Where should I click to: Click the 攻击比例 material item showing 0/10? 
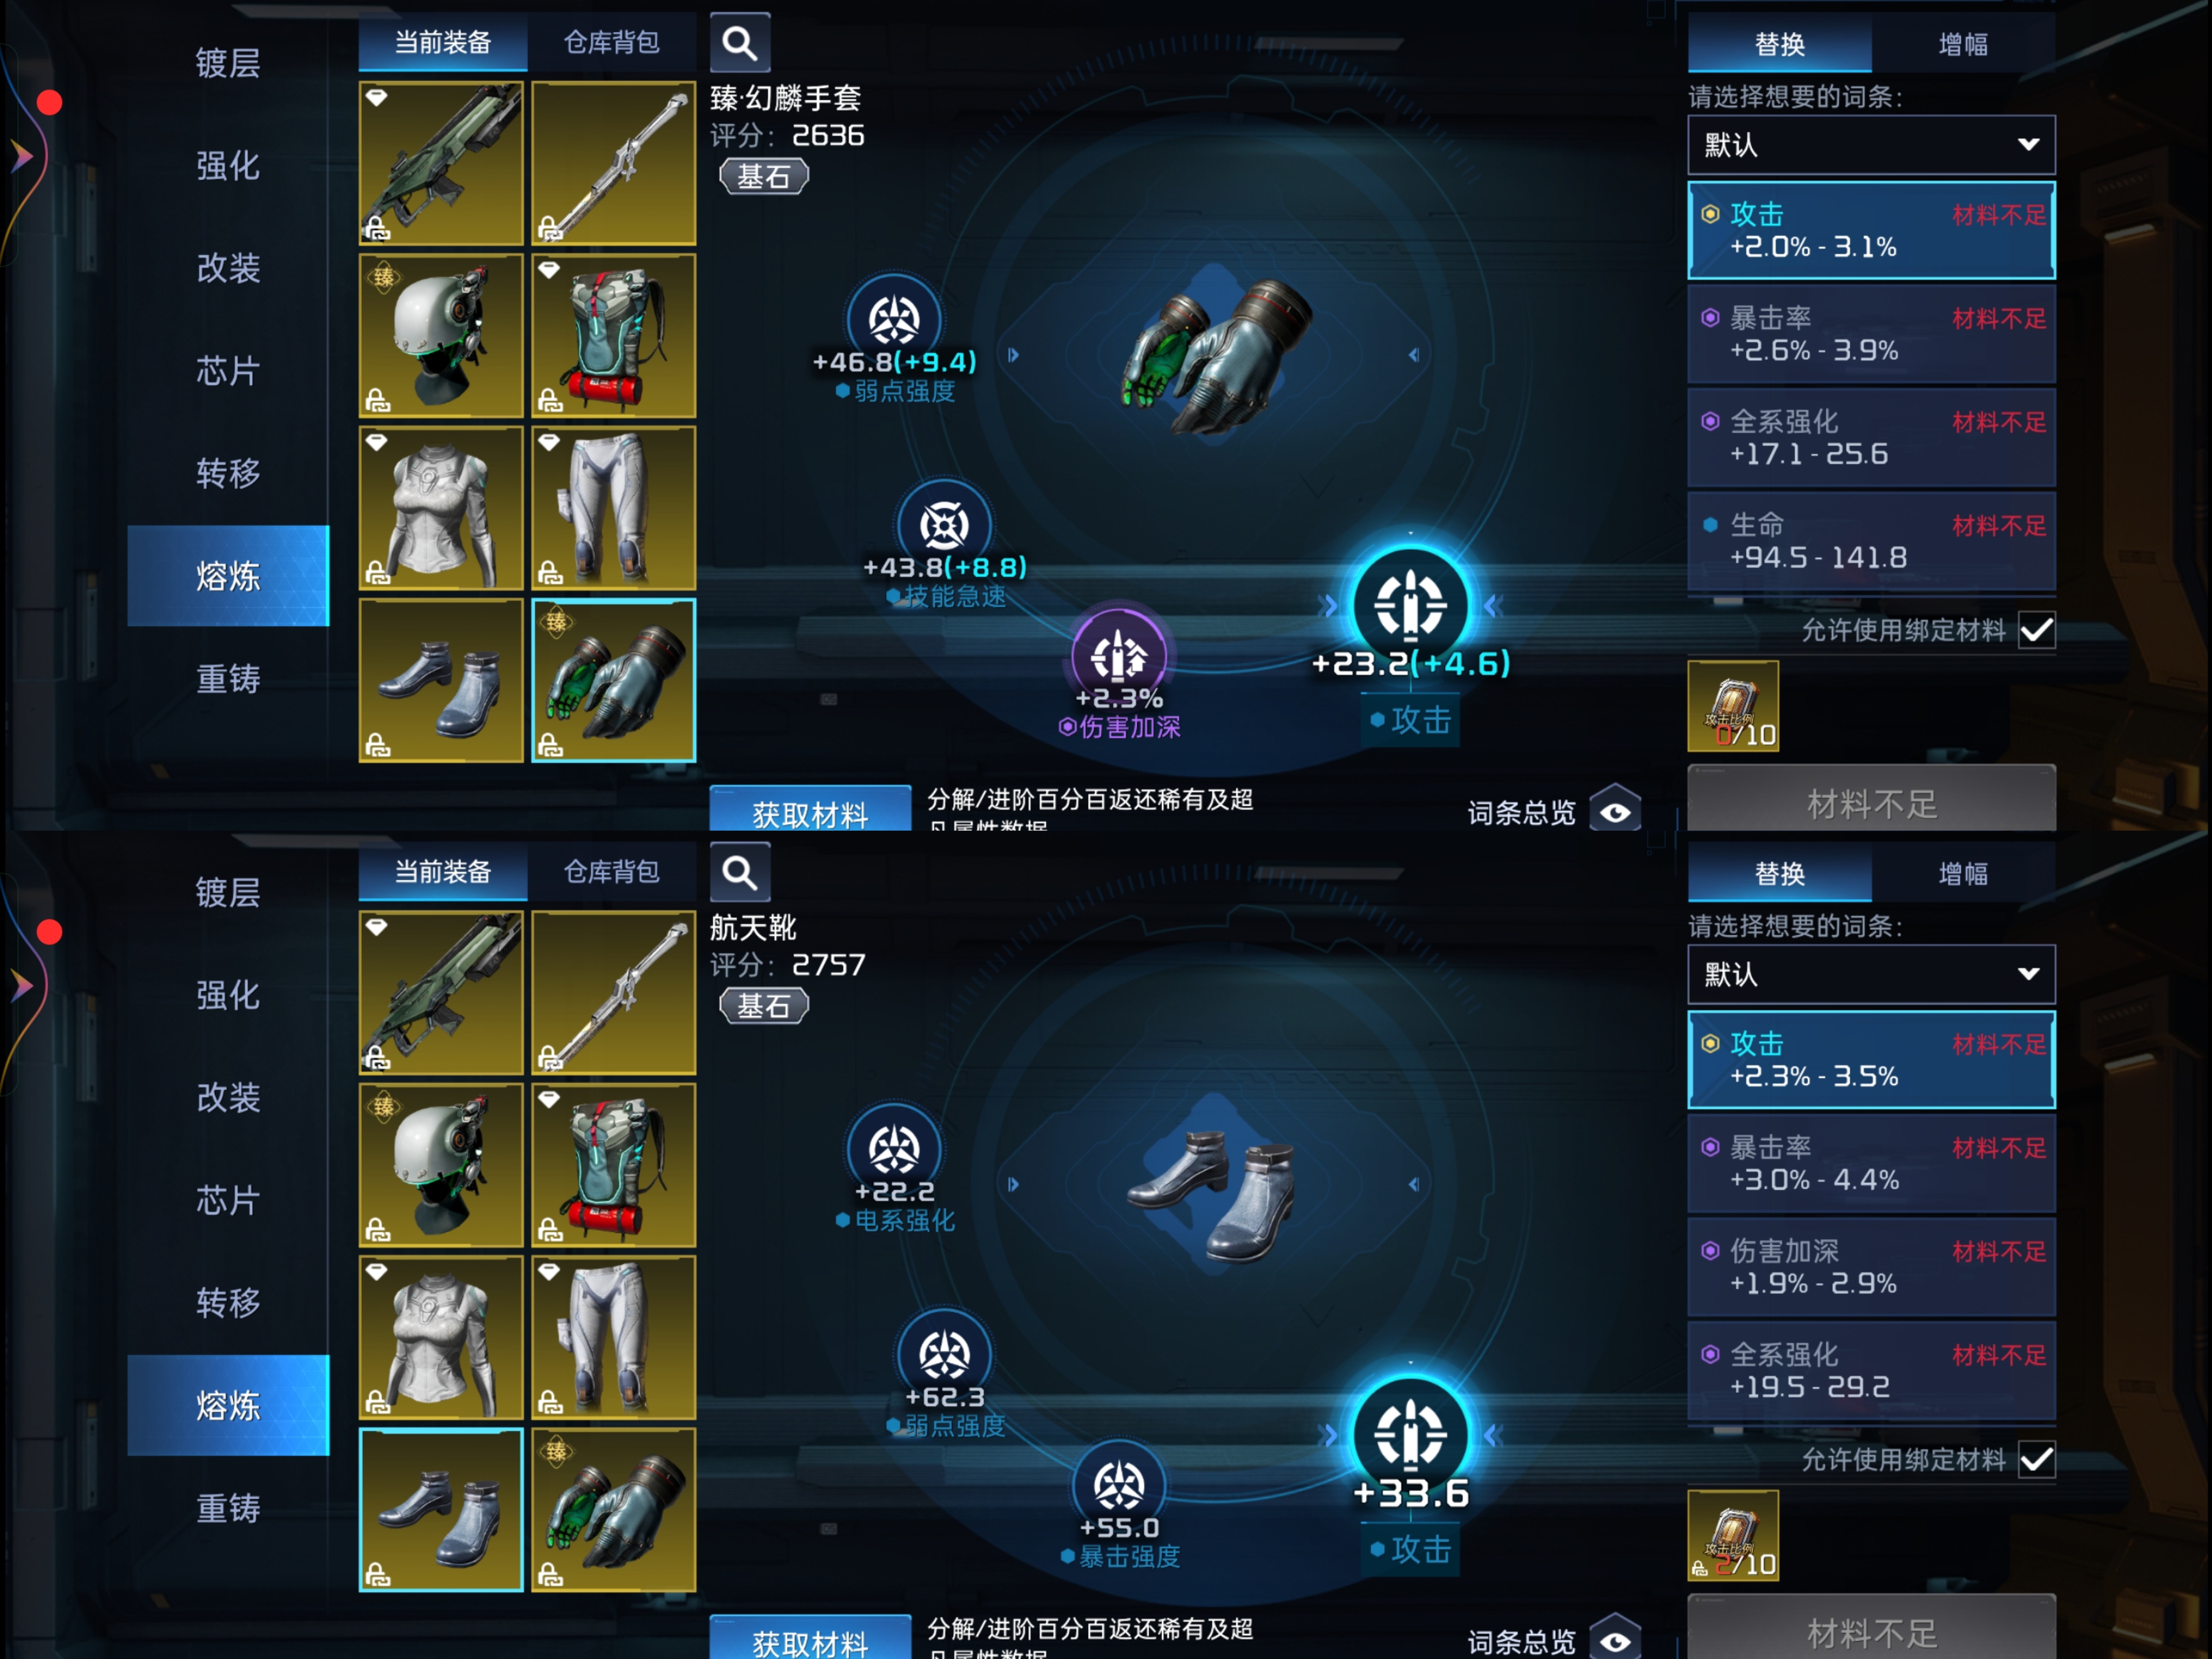pyautogui.click(x=1733, y=706)
